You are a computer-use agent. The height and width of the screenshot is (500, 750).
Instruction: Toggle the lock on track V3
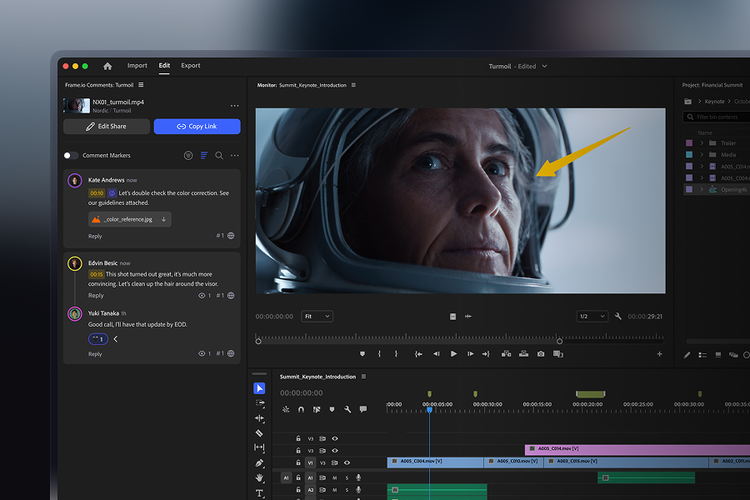click(298, 439)
